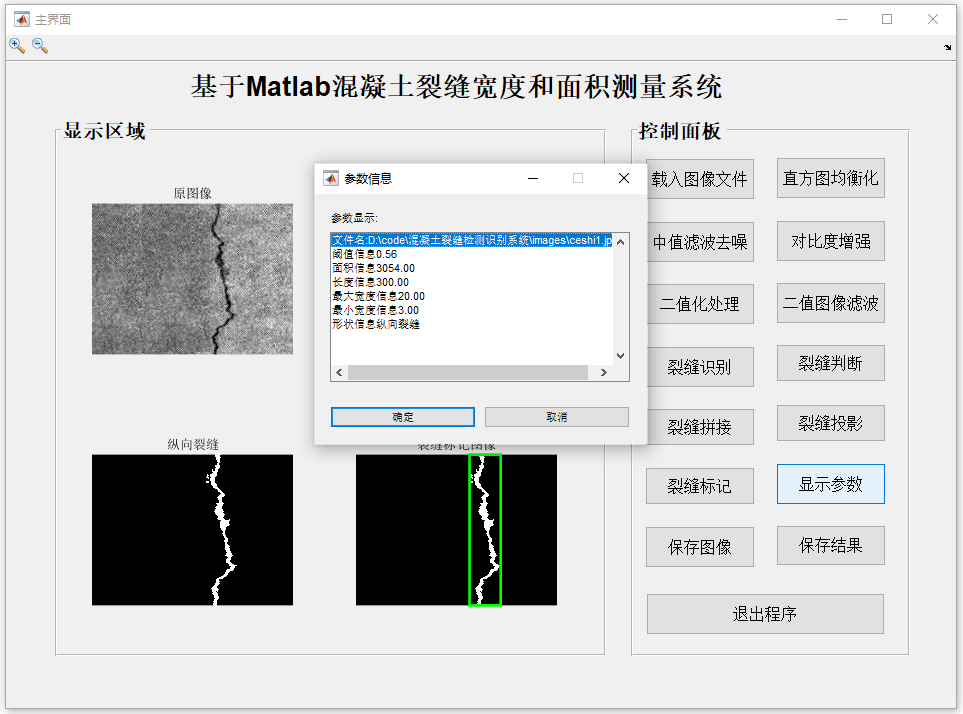Screen dimensions: 963x714
Task: Click the toolbar dock arrow icon
Action: (948, 47)
